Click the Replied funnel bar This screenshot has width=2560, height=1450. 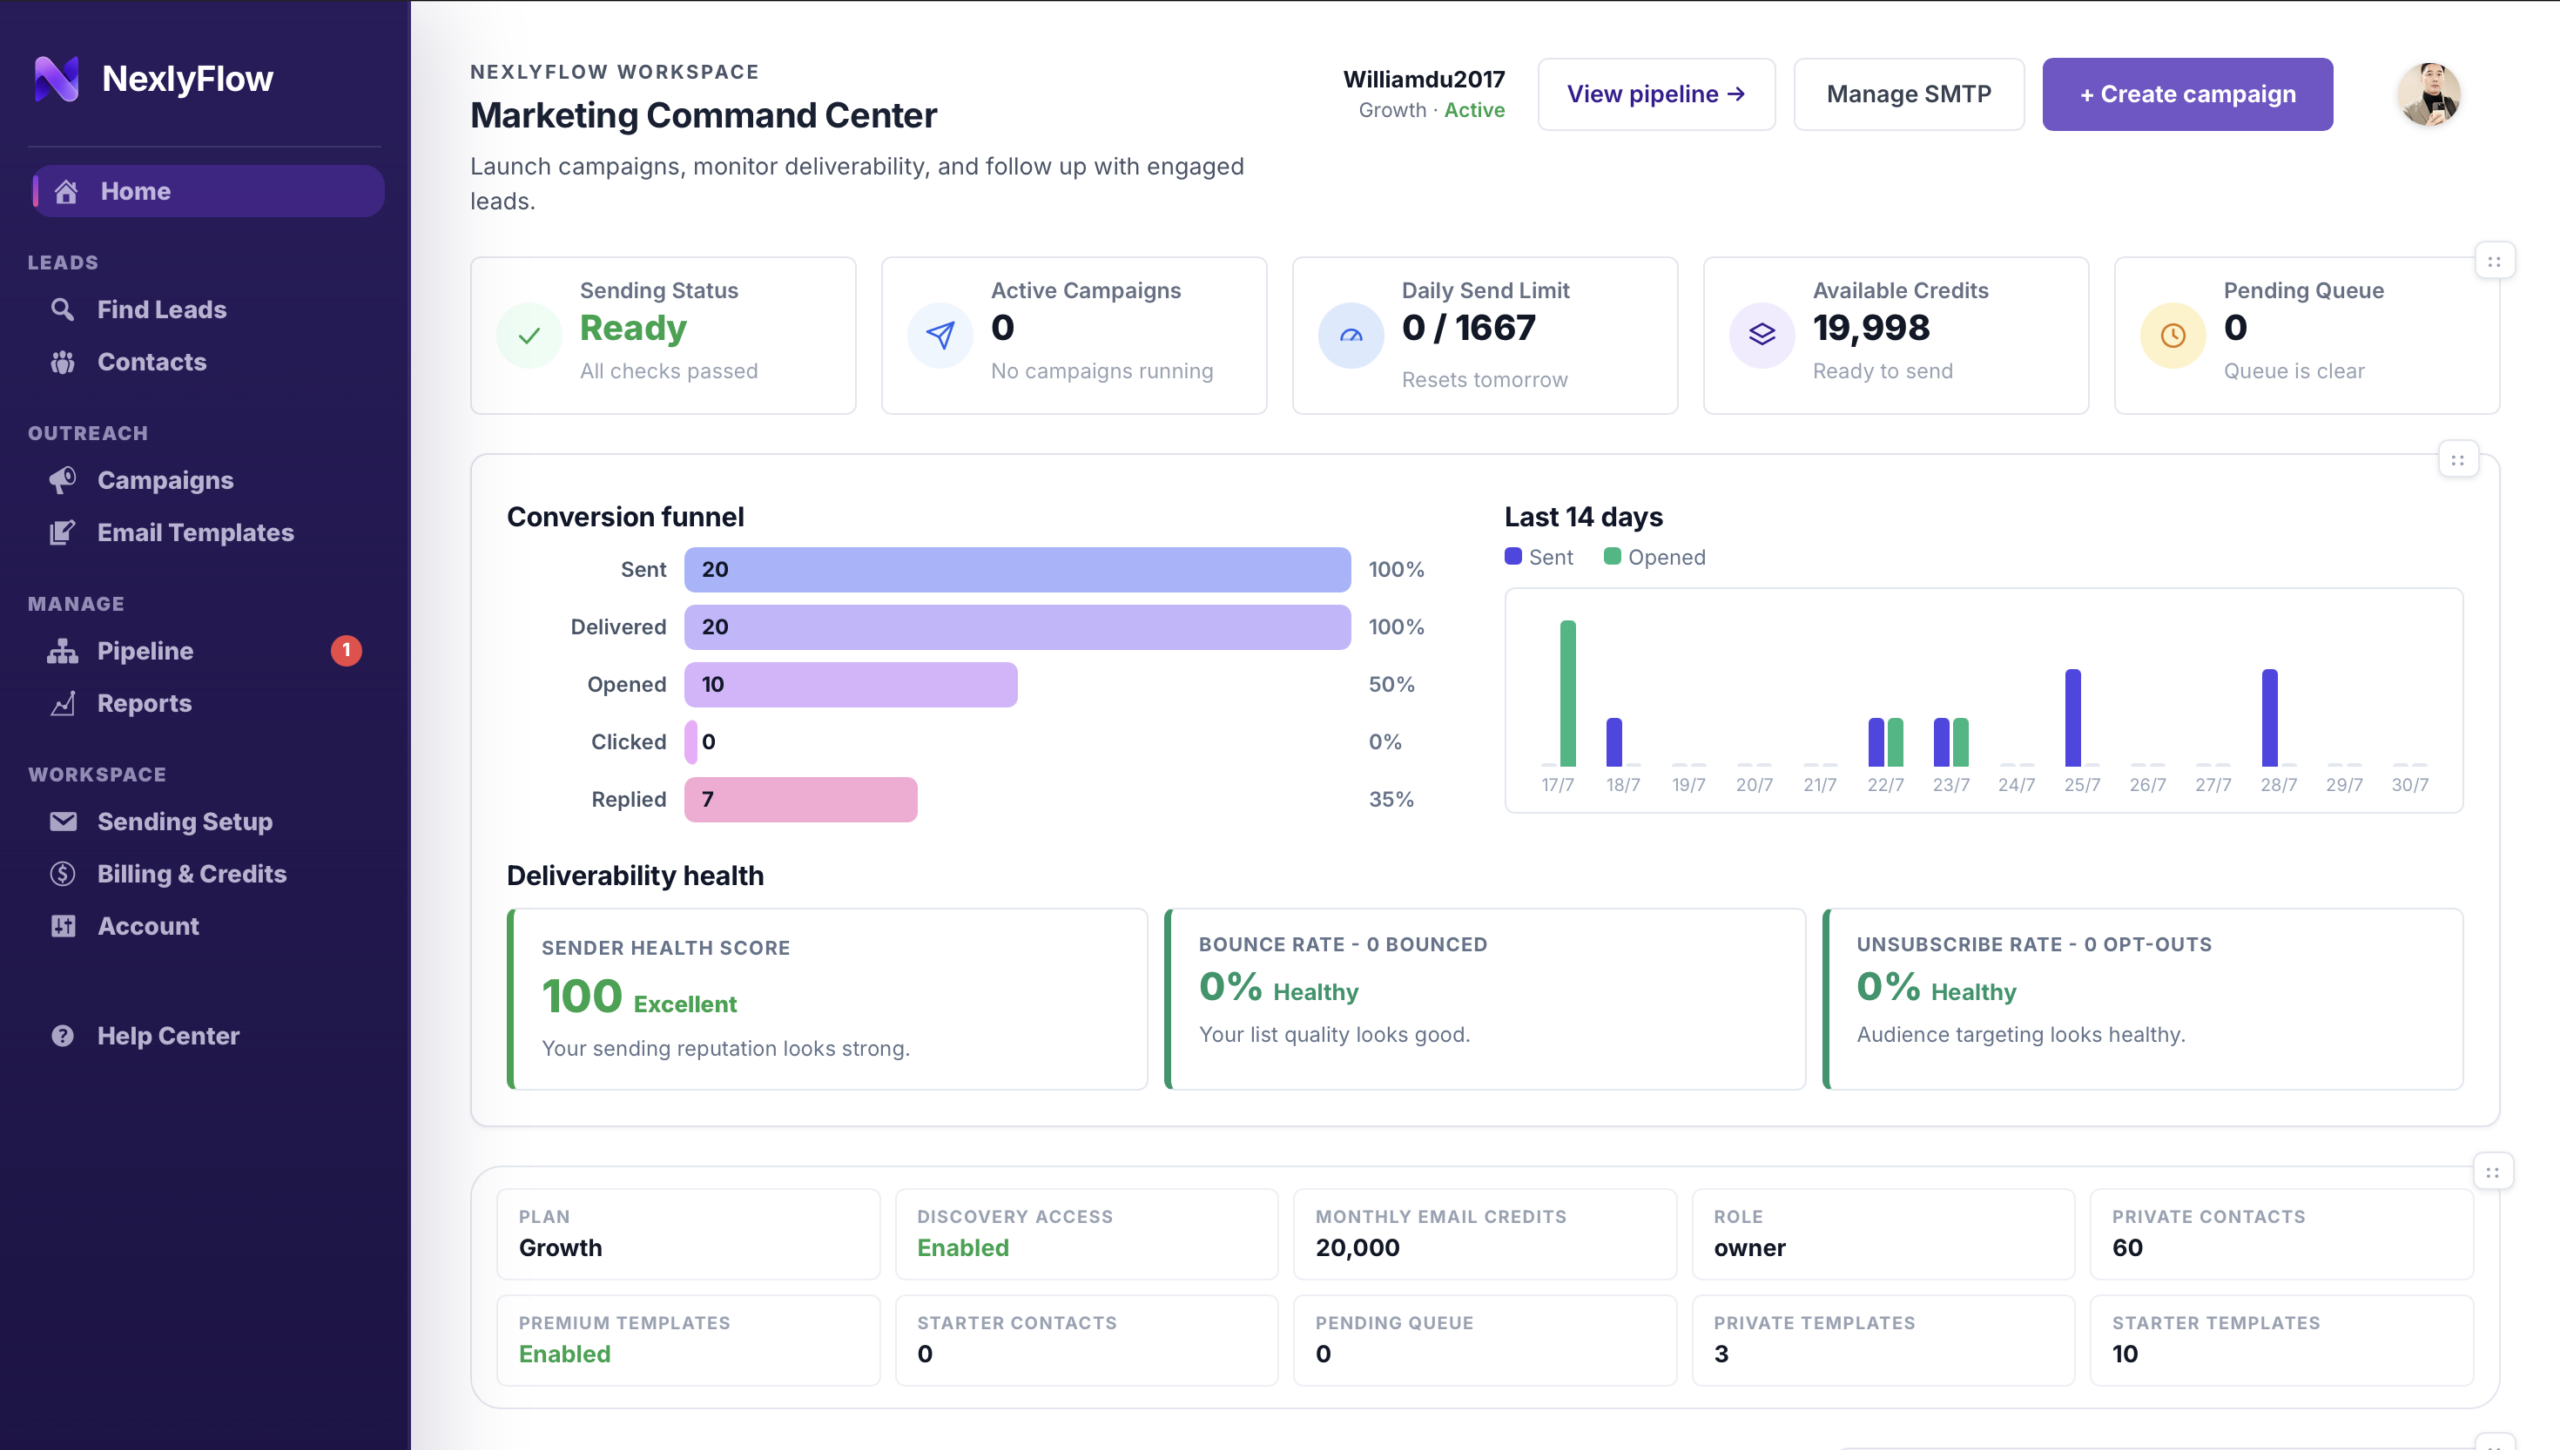point(800,799)
